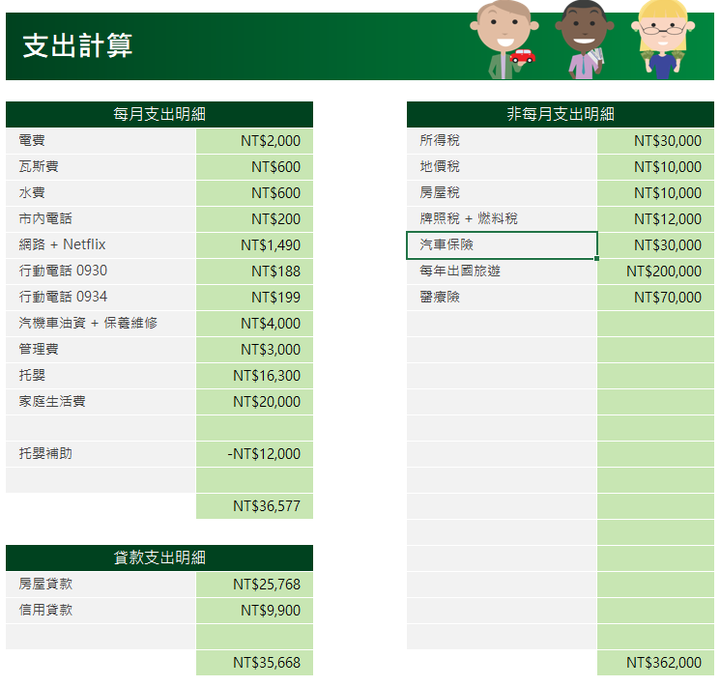Click the 網路 + Netflix label cell
The height and width of the screenshot is (686, 720).
point(101,245)
